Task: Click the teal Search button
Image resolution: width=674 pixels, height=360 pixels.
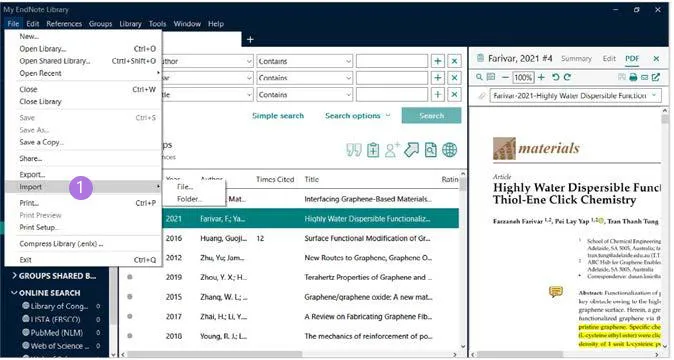Action: (x=431, y=116)
